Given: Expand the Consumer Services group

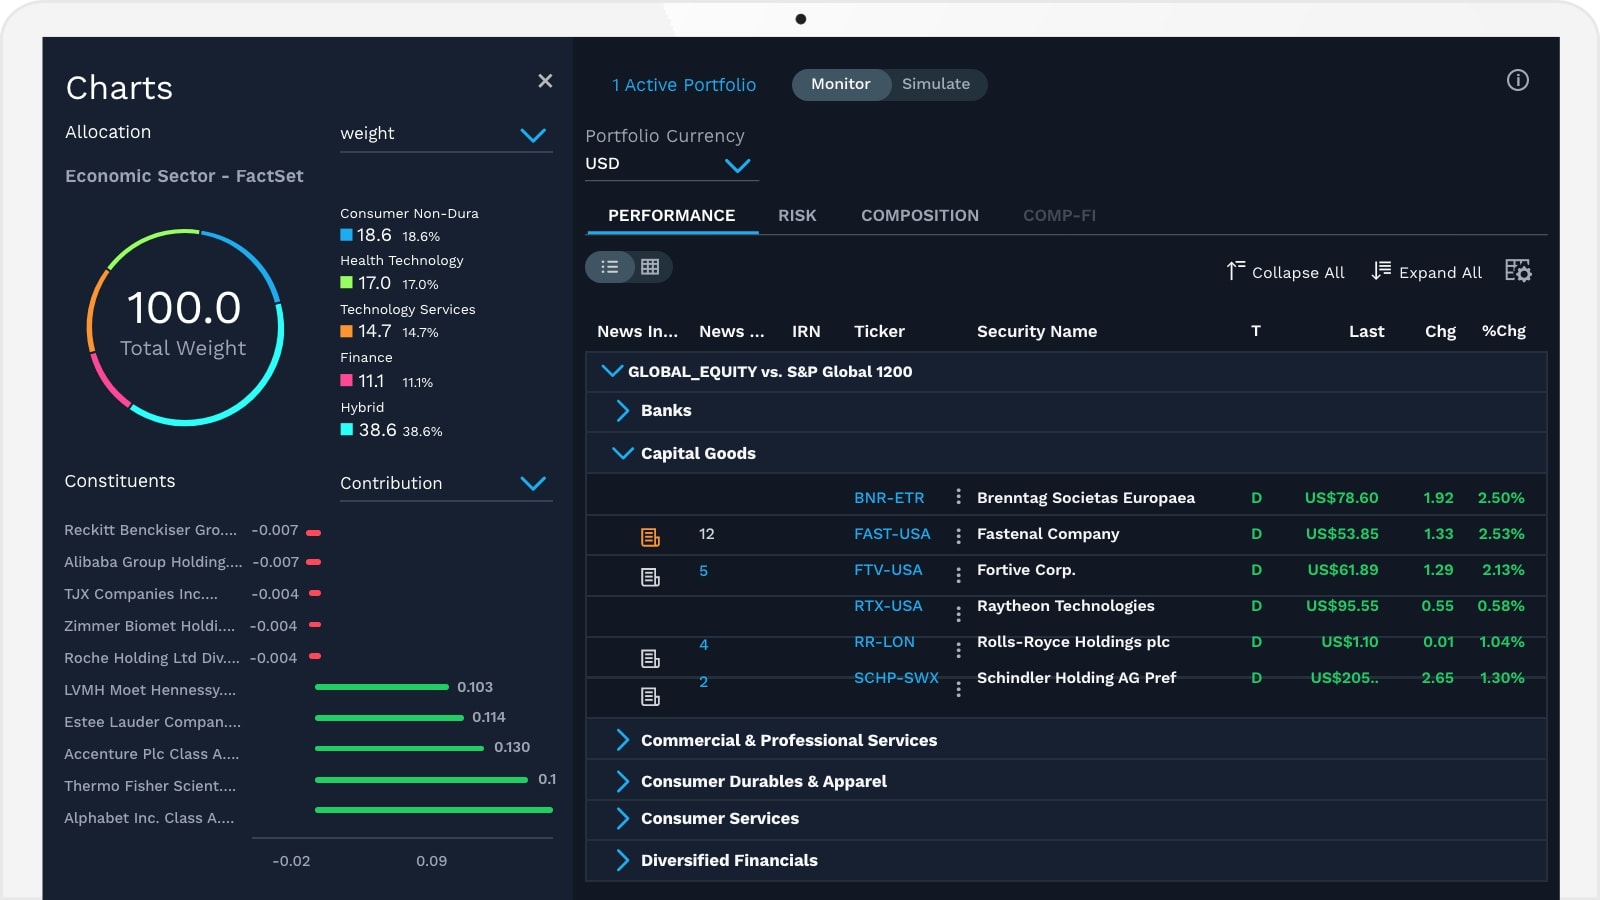Looking at the screenshot, I should tap(622, 819).
